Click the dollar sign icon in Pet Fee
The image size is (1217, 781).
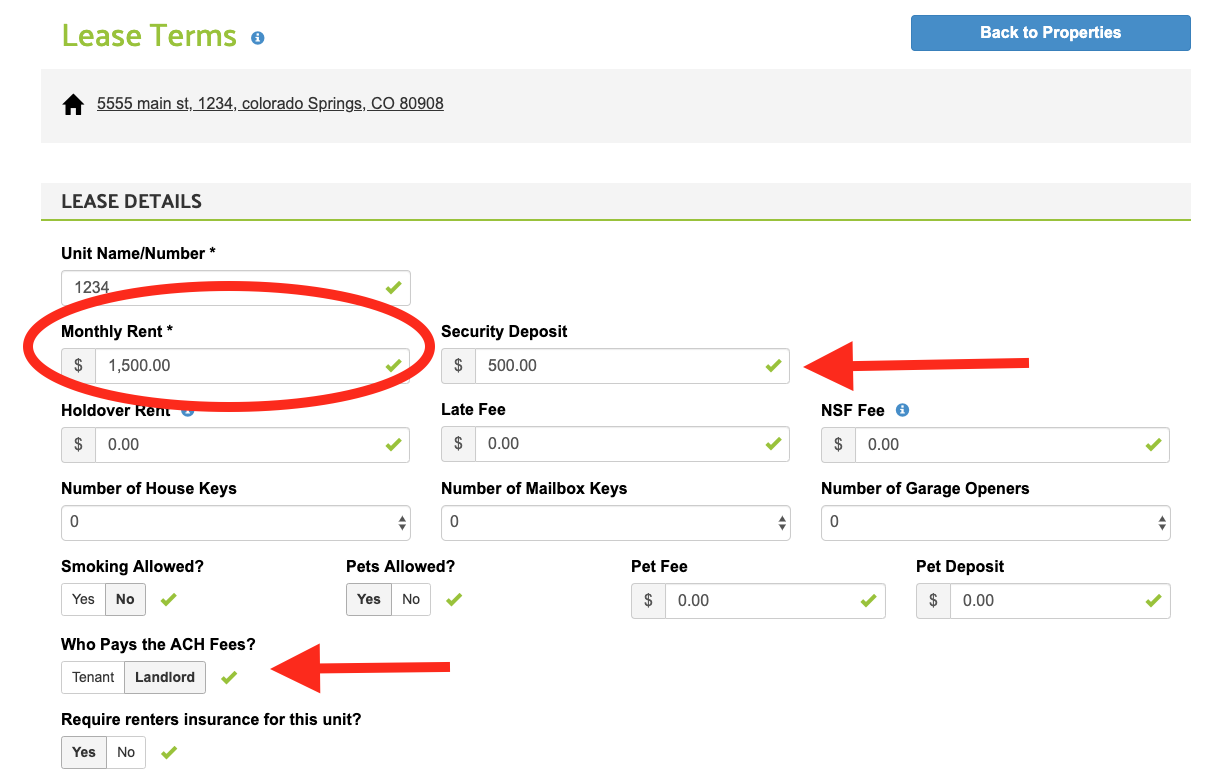[648, 601]
